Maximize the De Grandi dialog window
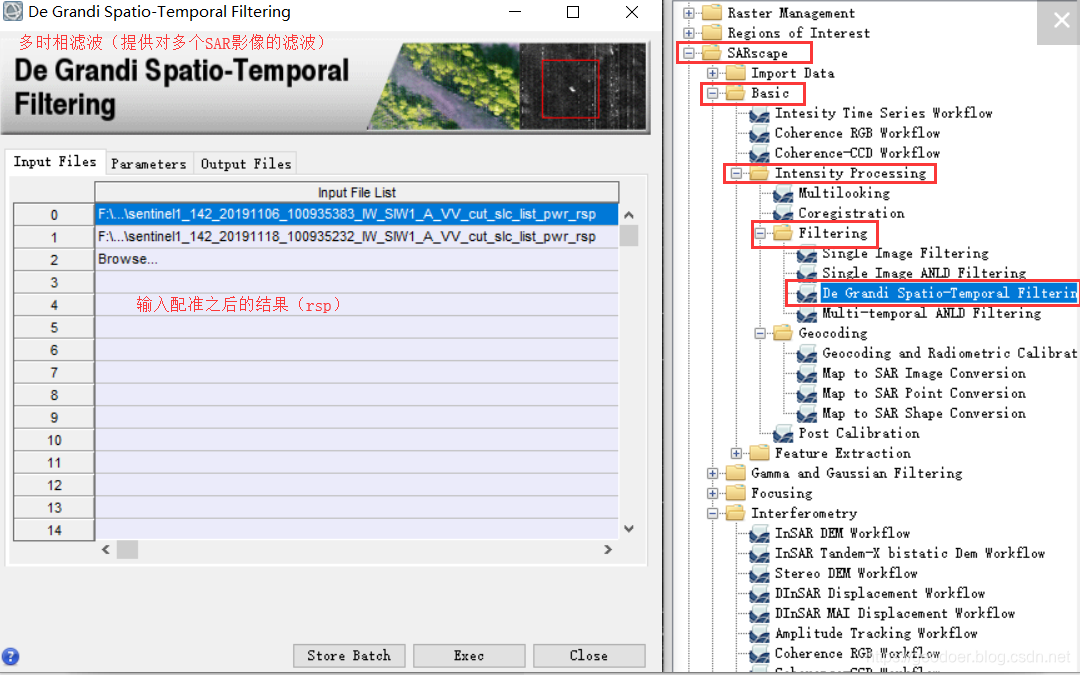The height and width of the screenshot is (675, 1080). pos(572,12)
